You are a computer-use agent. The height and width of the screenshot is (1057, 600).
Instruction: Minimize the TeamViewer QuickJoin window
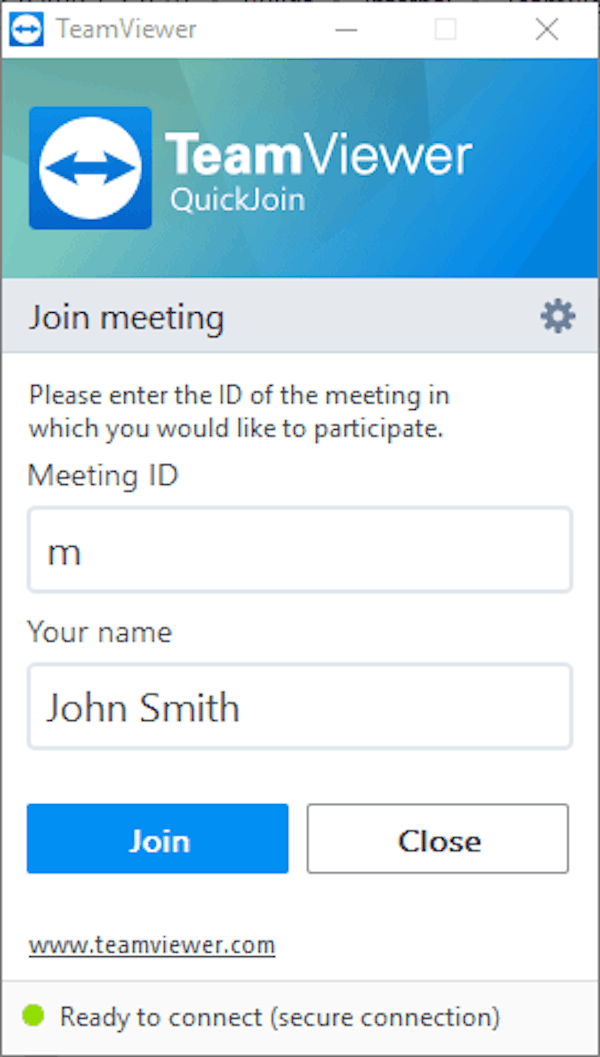[346, 30]
